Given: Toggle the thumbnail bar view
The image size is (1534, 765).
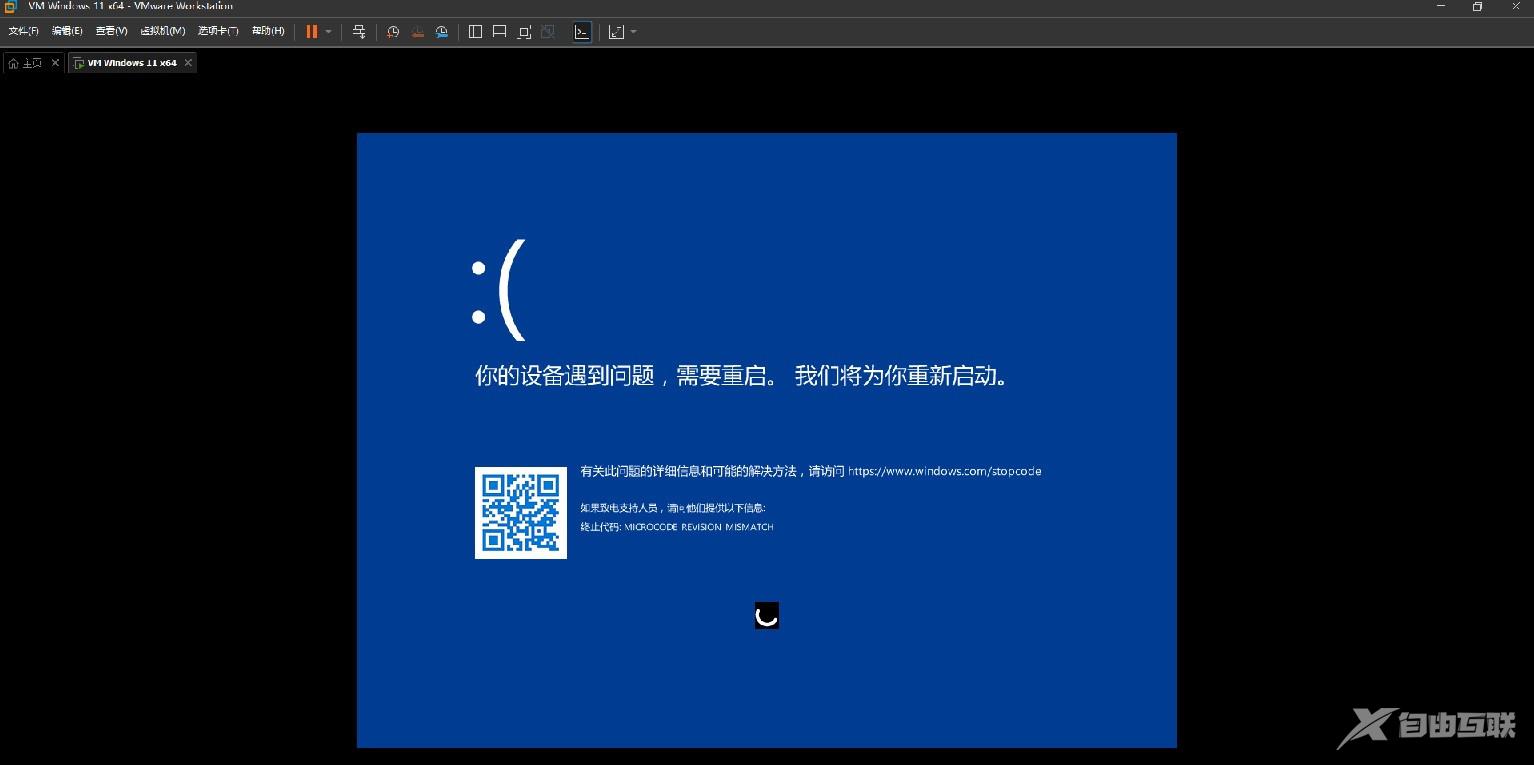Looking at the screenshot, I should 500,32.
